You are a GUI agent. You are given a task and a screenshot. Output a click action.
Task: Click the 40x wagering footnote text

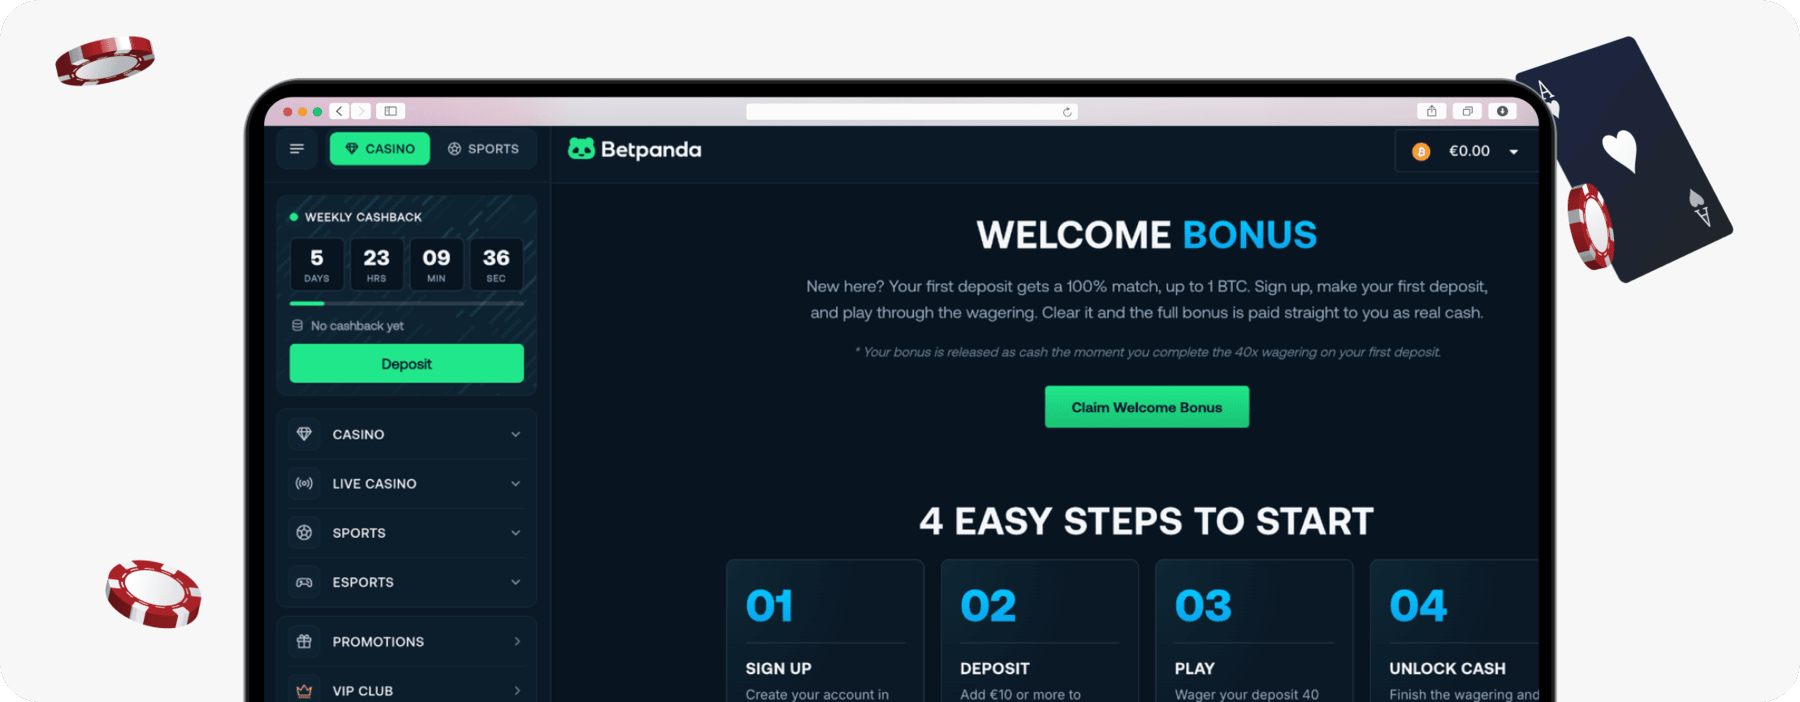tap(1147, 352)
